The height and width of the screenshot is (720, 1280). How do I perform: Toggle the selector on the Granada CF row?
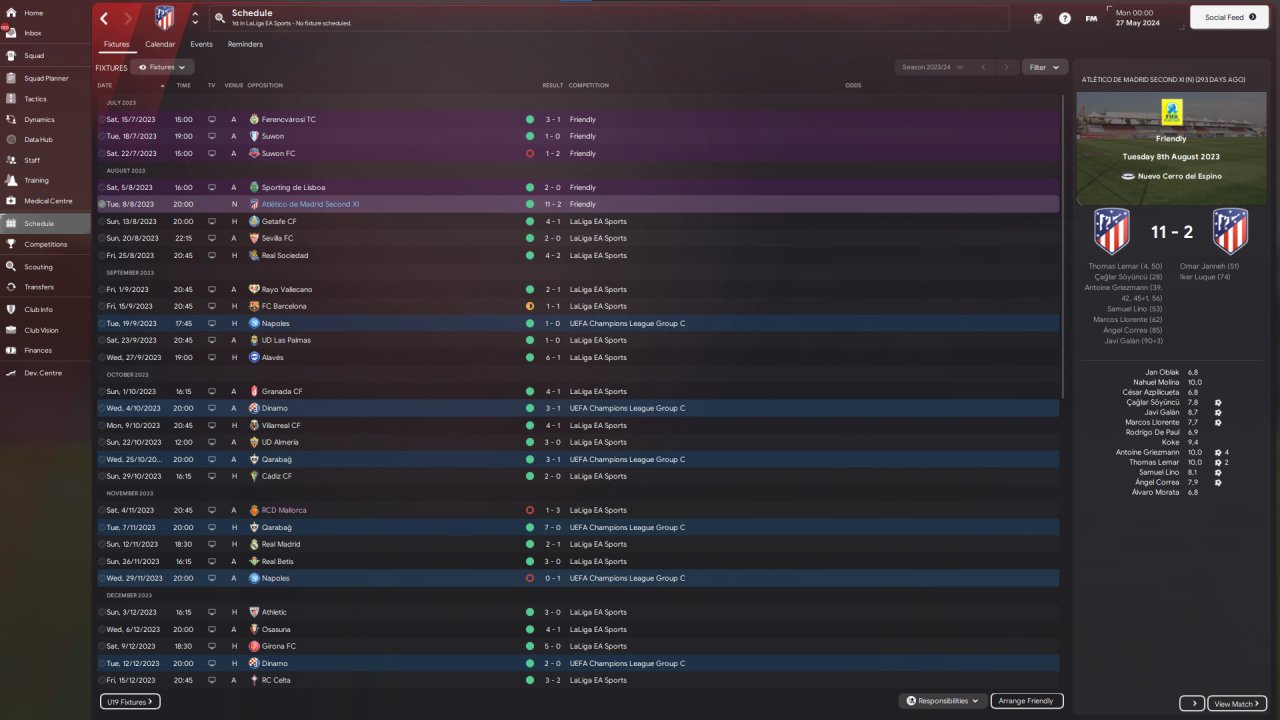[x=102, y=392]
